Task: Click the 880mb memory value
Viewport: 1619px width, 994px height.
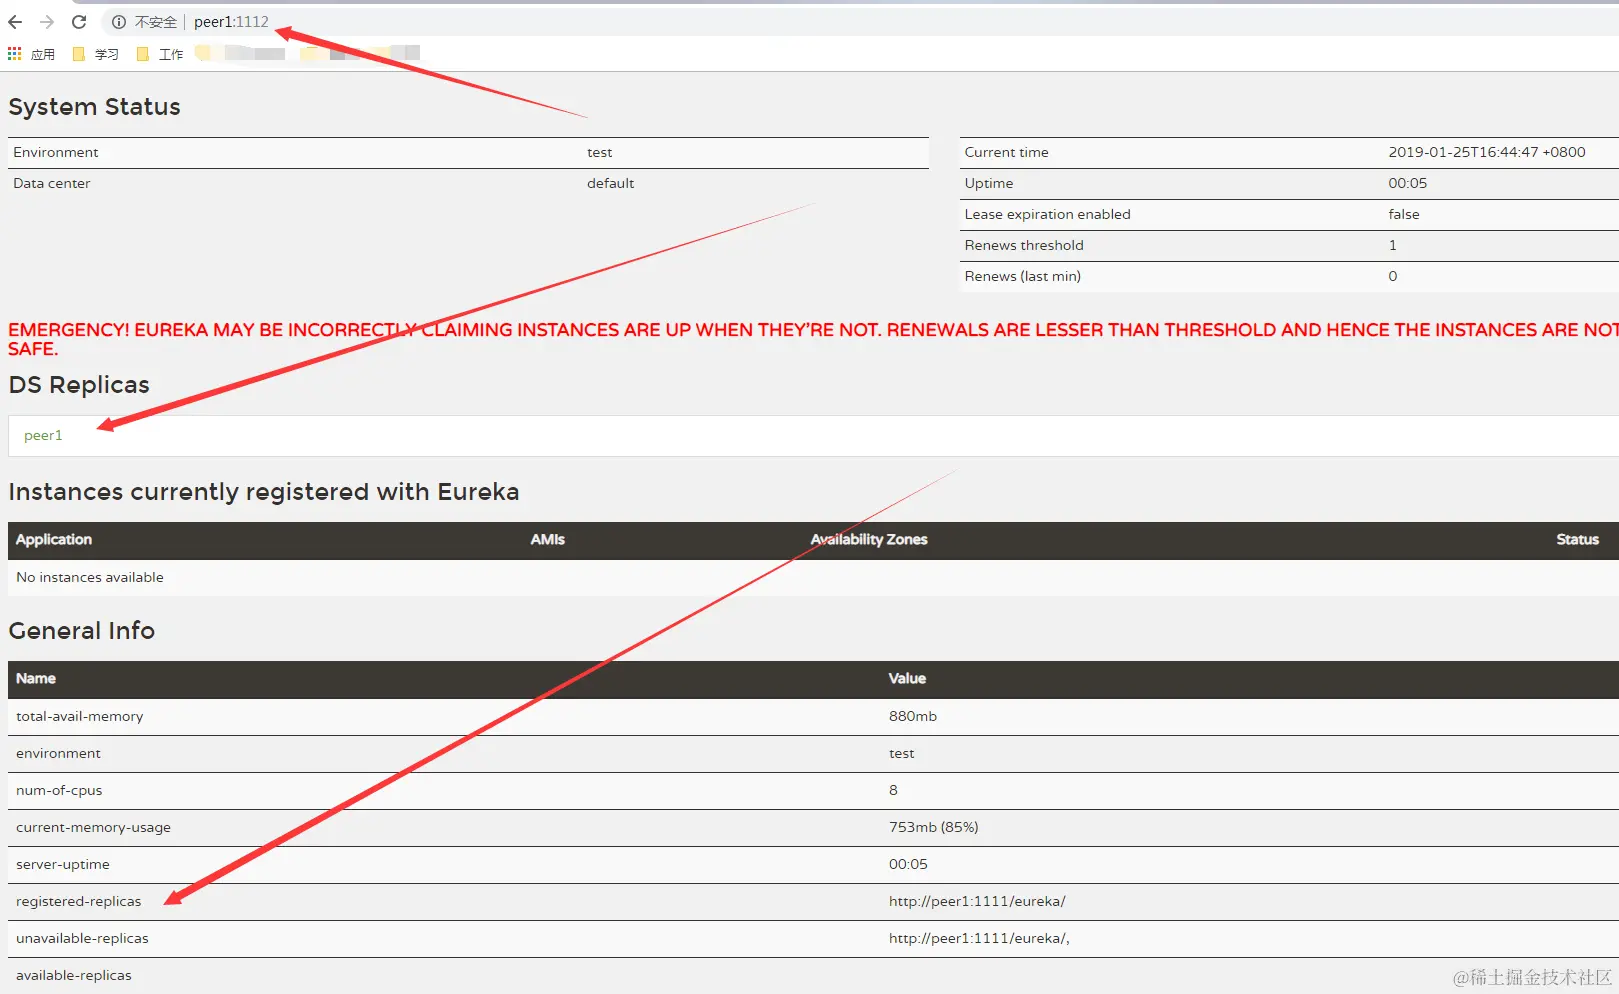Action: pos(913,716)
